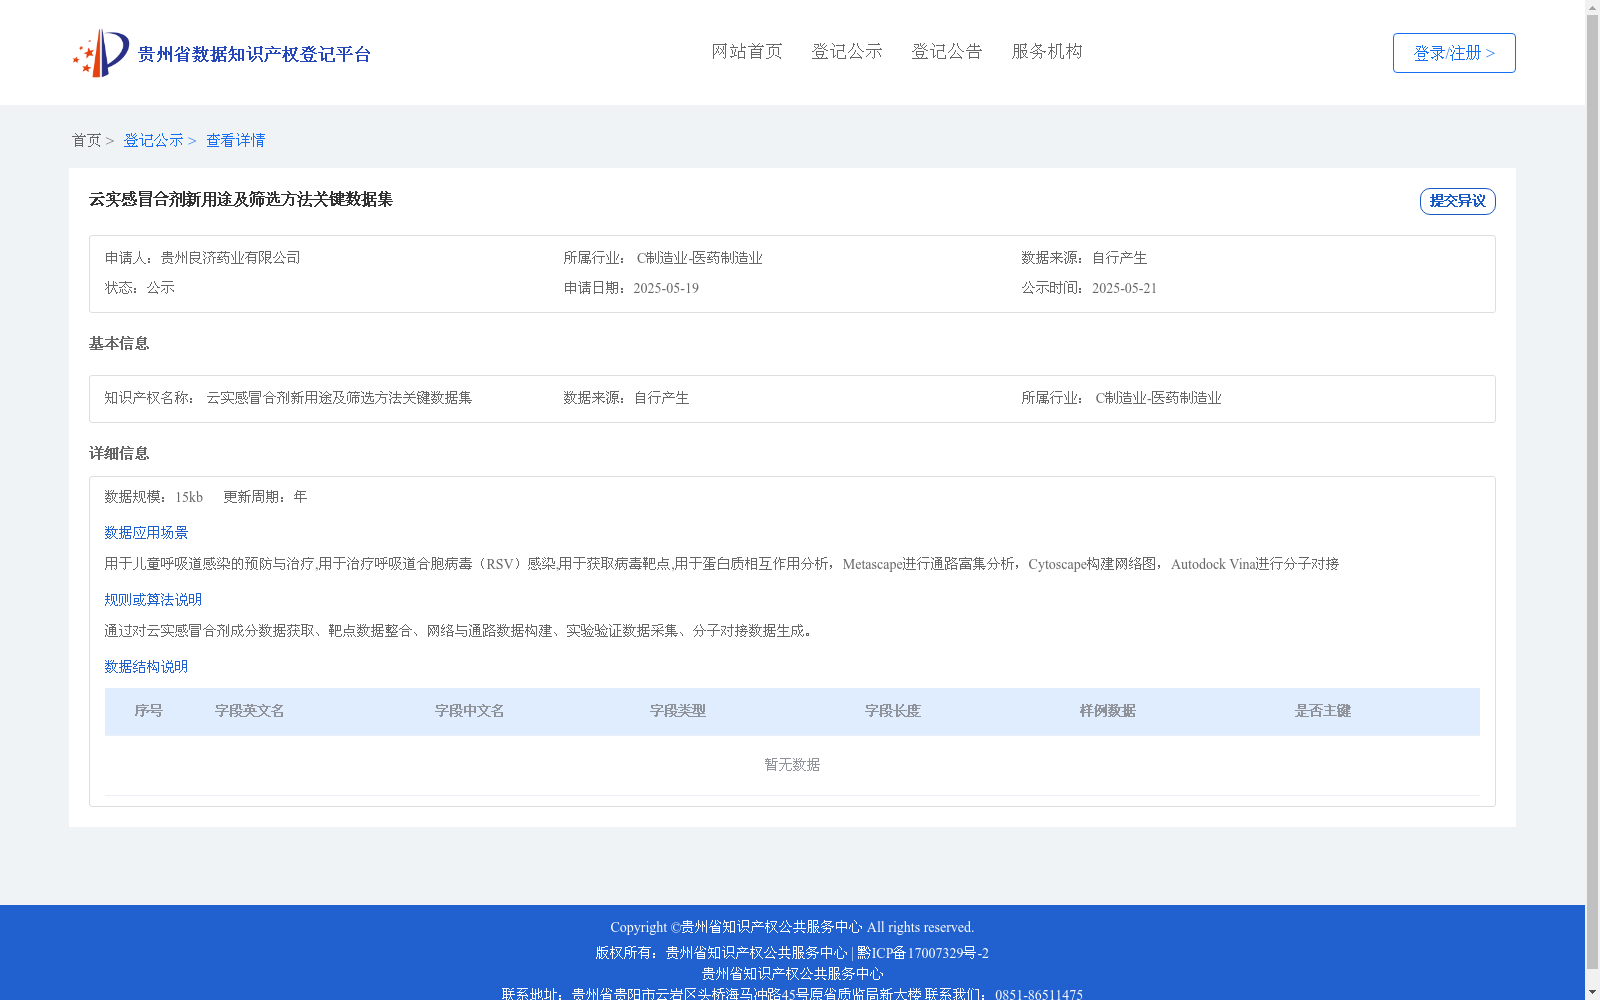This screenshot has width=1600, height=1000.
Task: Open 网站首页 in the navigation
Action: 747,51
